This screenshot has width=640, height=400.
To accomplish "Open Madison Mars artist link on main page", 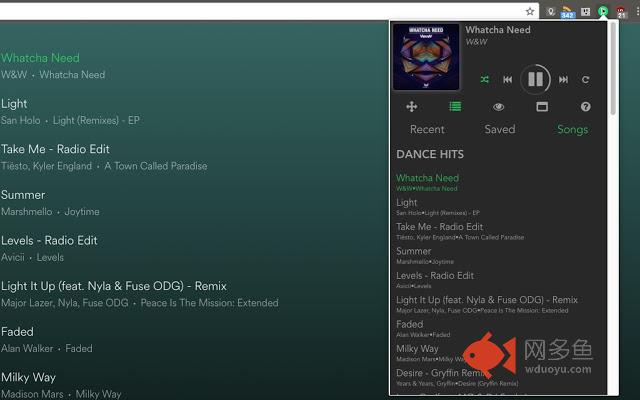I will tap(32, 394).
